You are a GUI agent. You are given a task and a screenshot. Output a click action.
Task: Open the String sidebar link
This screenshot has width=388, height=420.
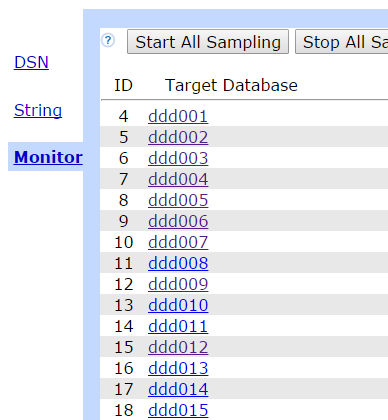38,110
